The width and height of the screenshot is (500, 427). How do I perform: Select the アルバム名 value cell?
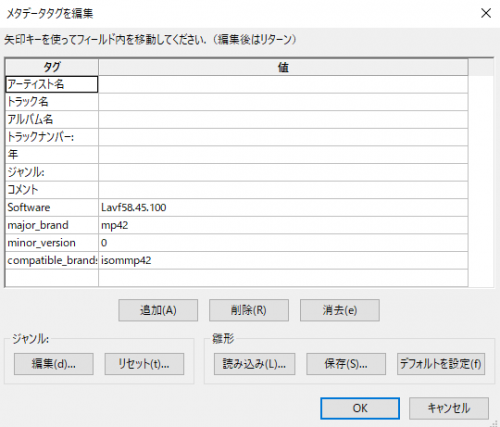point(283,120)
